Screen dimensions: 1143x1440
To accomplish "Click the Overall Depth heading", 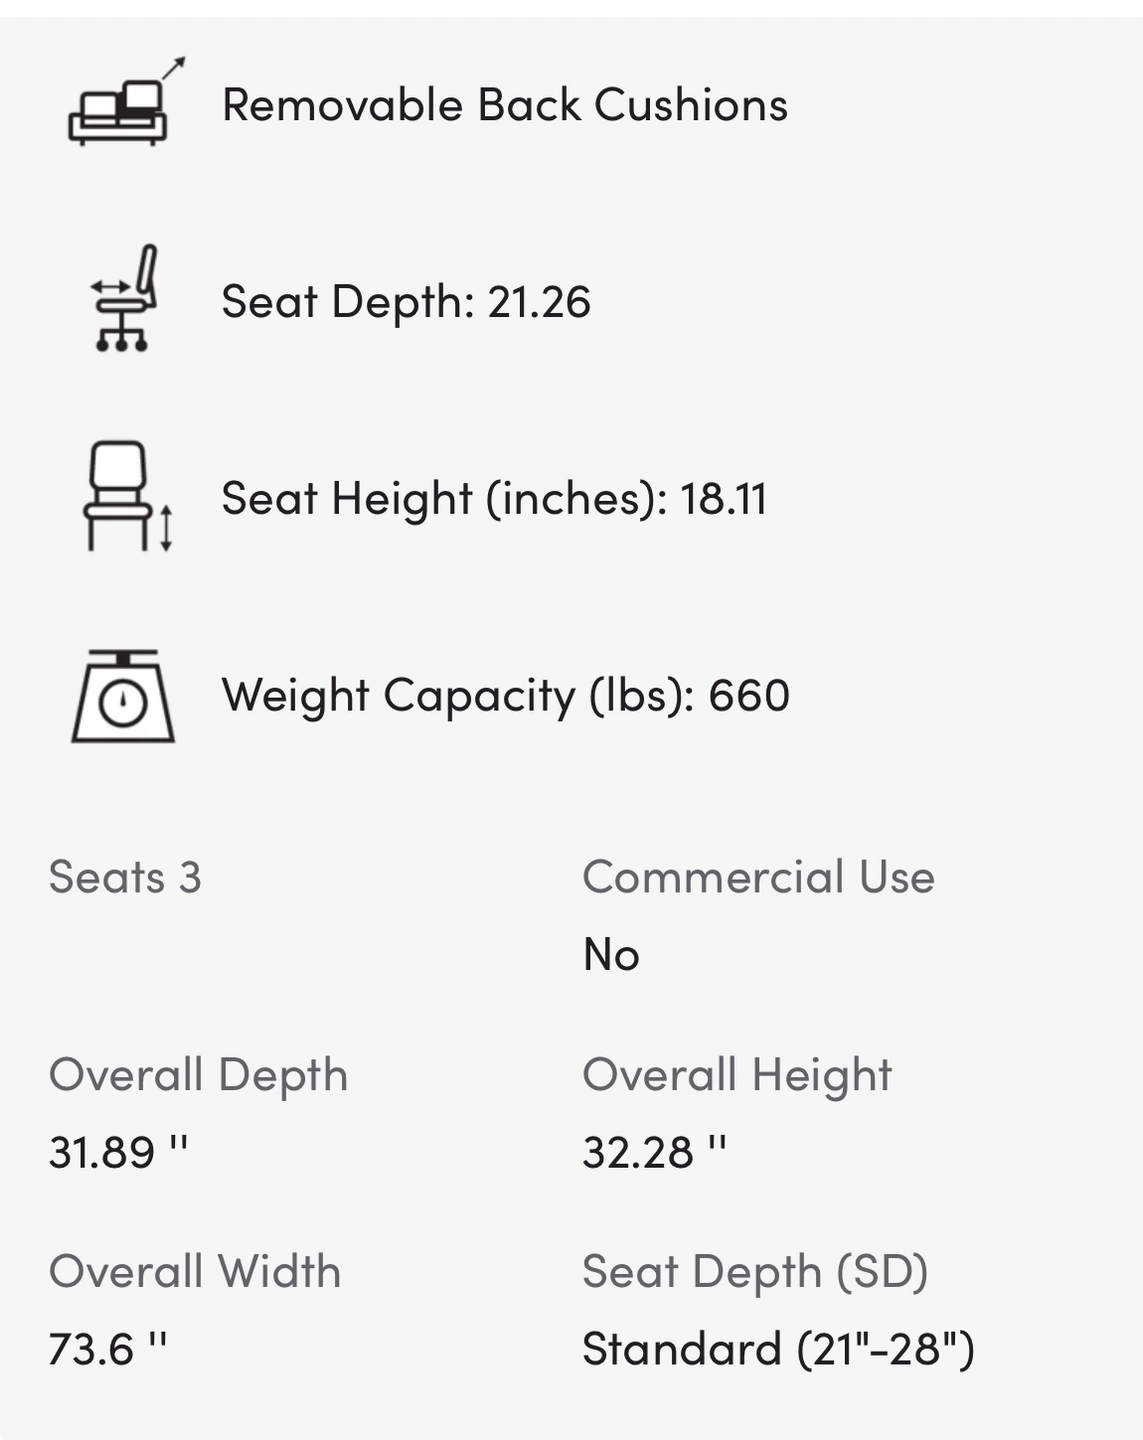I will 198,1075.
